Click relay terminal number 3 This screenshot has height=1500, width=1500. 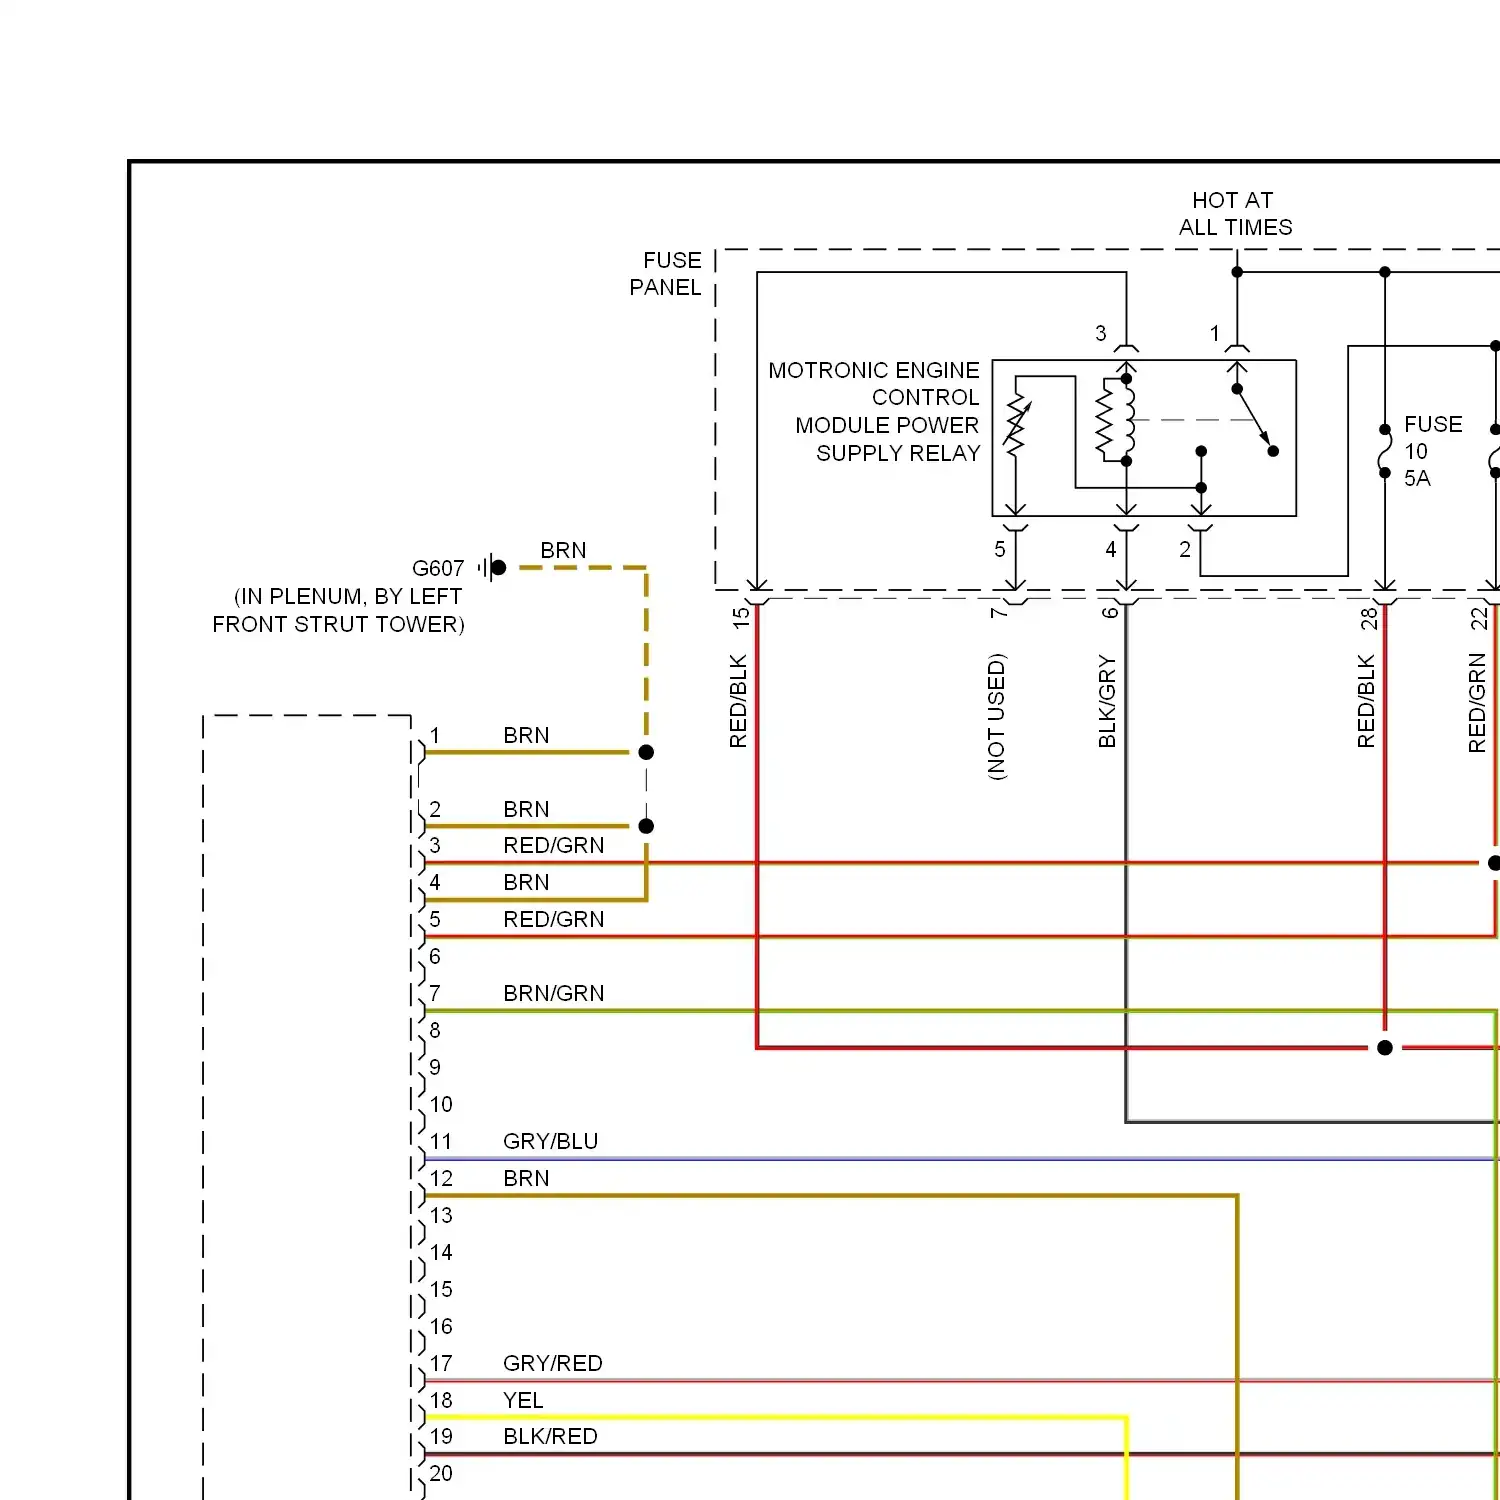point(1101,333)
